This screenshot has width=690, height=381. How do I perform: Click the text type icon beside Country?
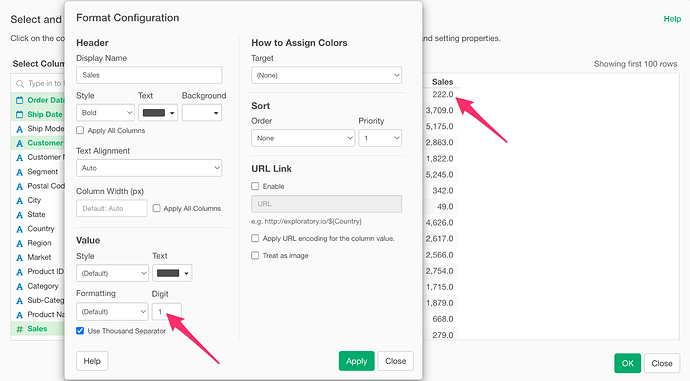click(19, 229)
